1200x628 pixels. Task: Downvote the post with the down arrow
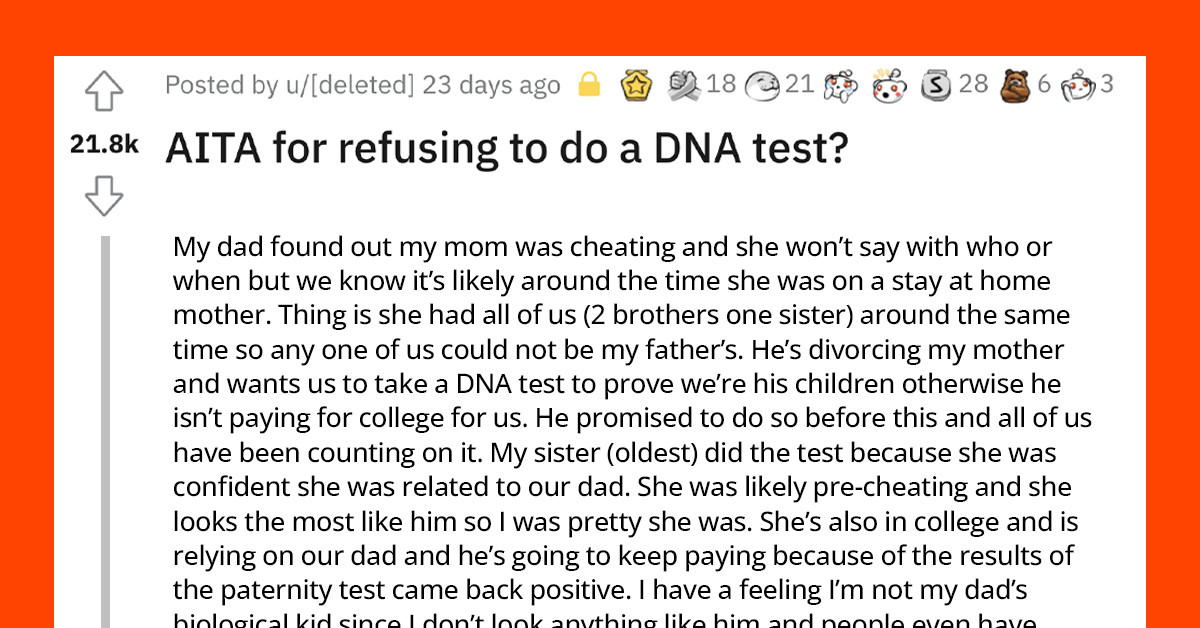(x=103, y=192)
